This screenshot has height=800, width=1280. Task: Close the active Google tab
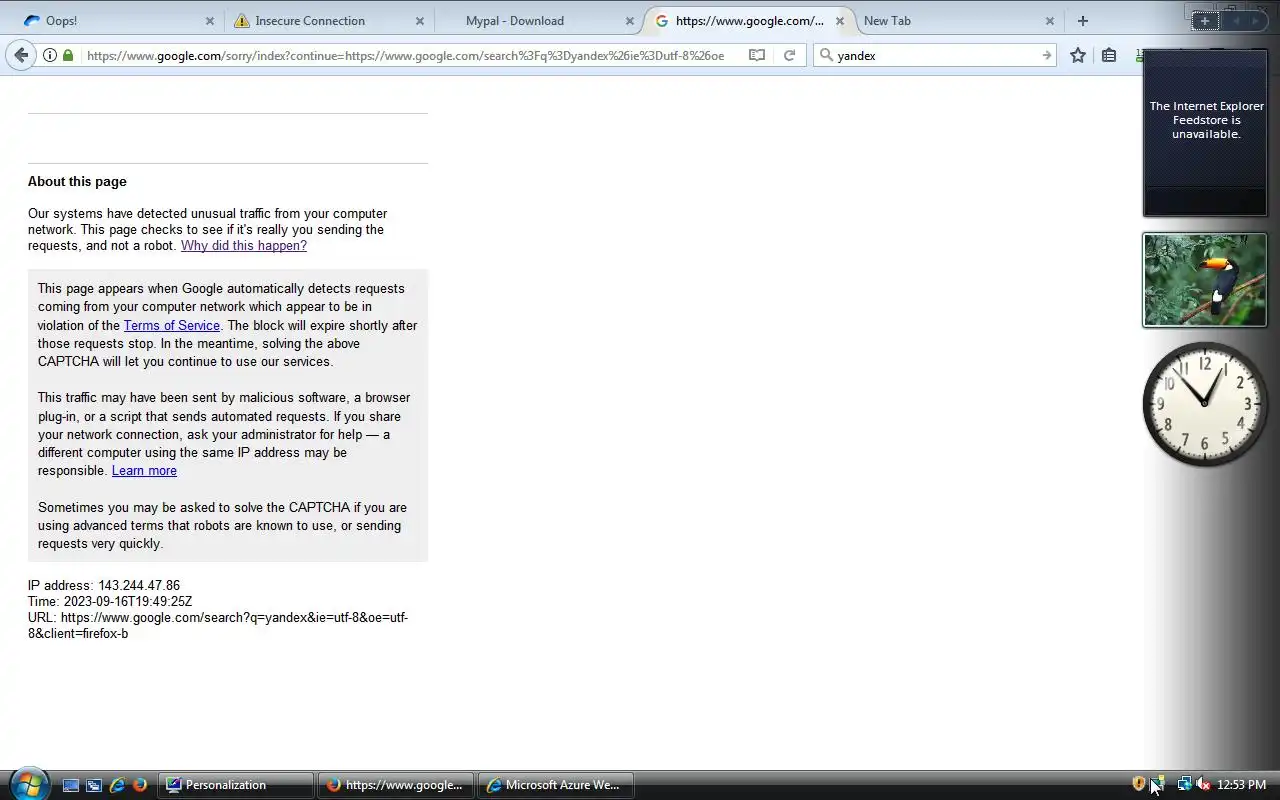click(x=840, y=21)
